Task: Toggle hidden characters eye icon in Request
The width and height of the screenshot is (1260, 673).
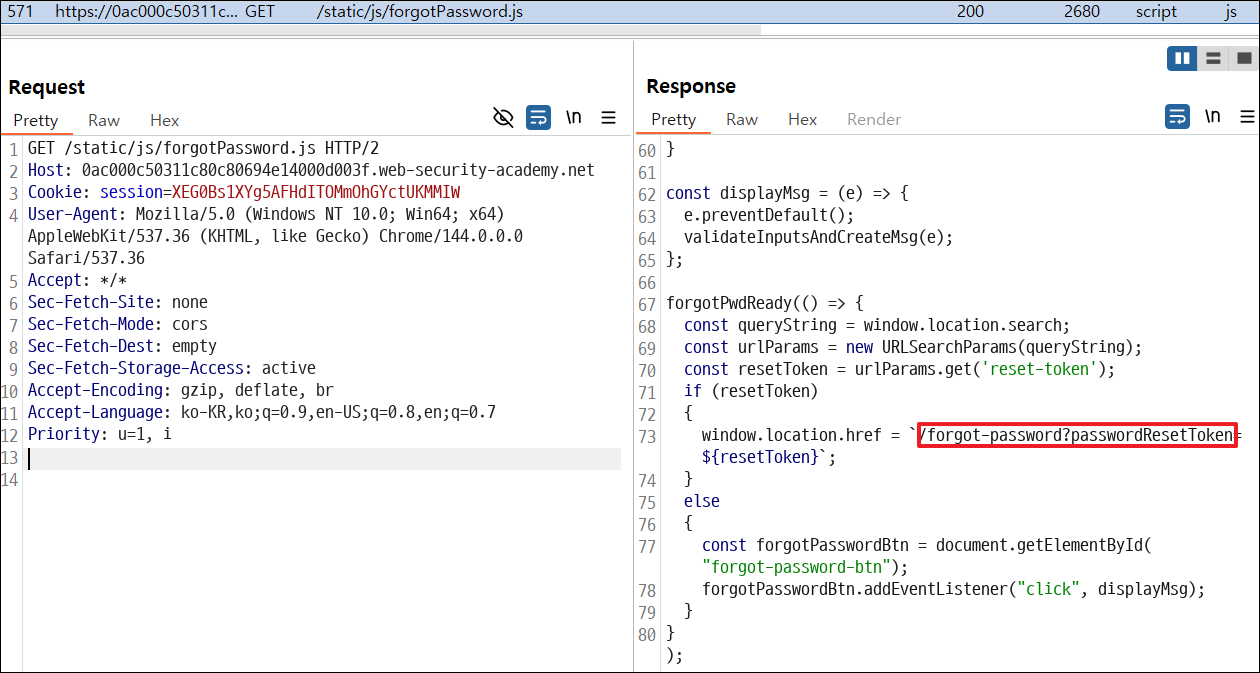Action: pyautogui.click(x=503, y=118)
